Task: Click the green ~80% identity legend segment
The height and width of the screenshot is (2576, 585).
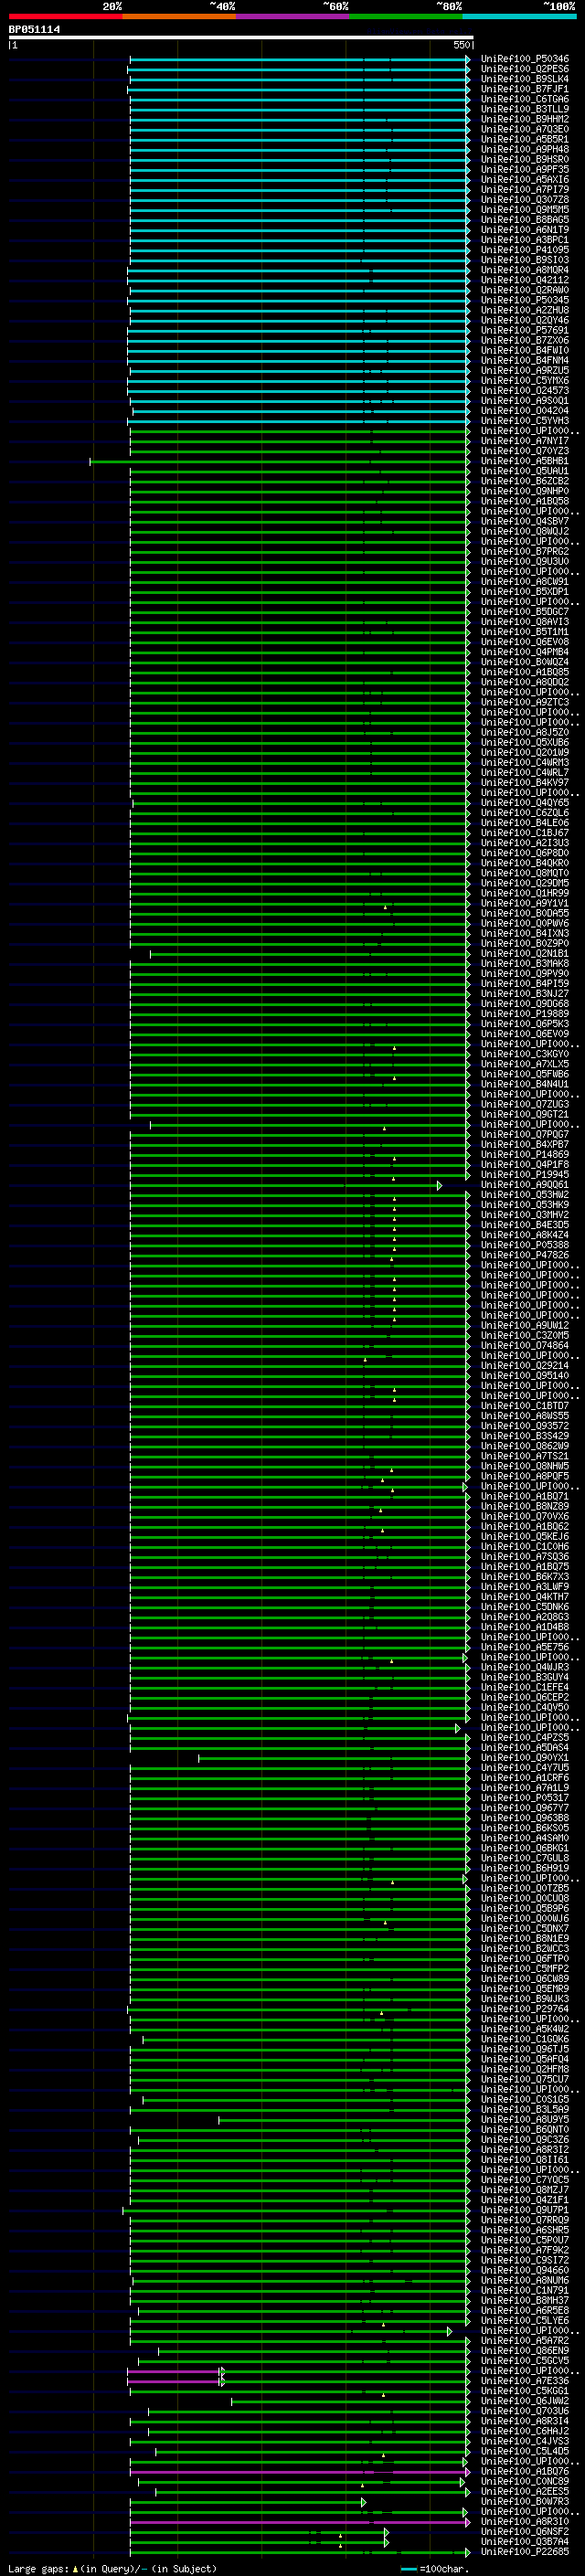Action: coord(406,16)
